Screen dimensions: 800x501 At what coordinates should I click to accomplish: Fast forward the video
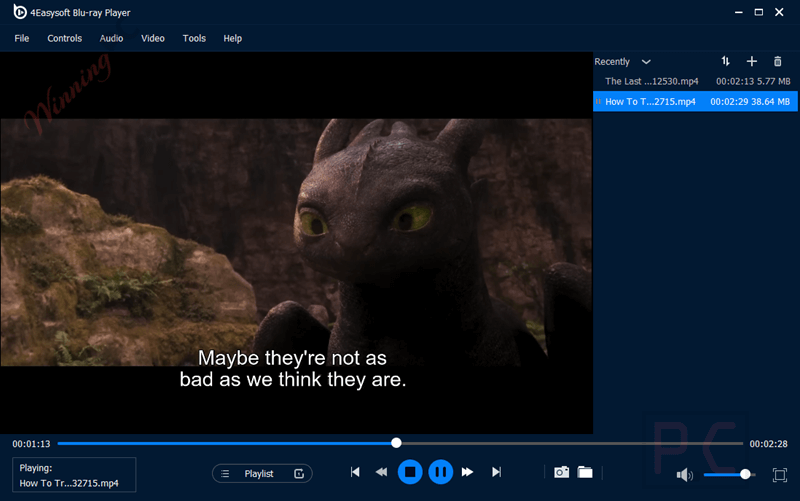(x=467, y=472)
